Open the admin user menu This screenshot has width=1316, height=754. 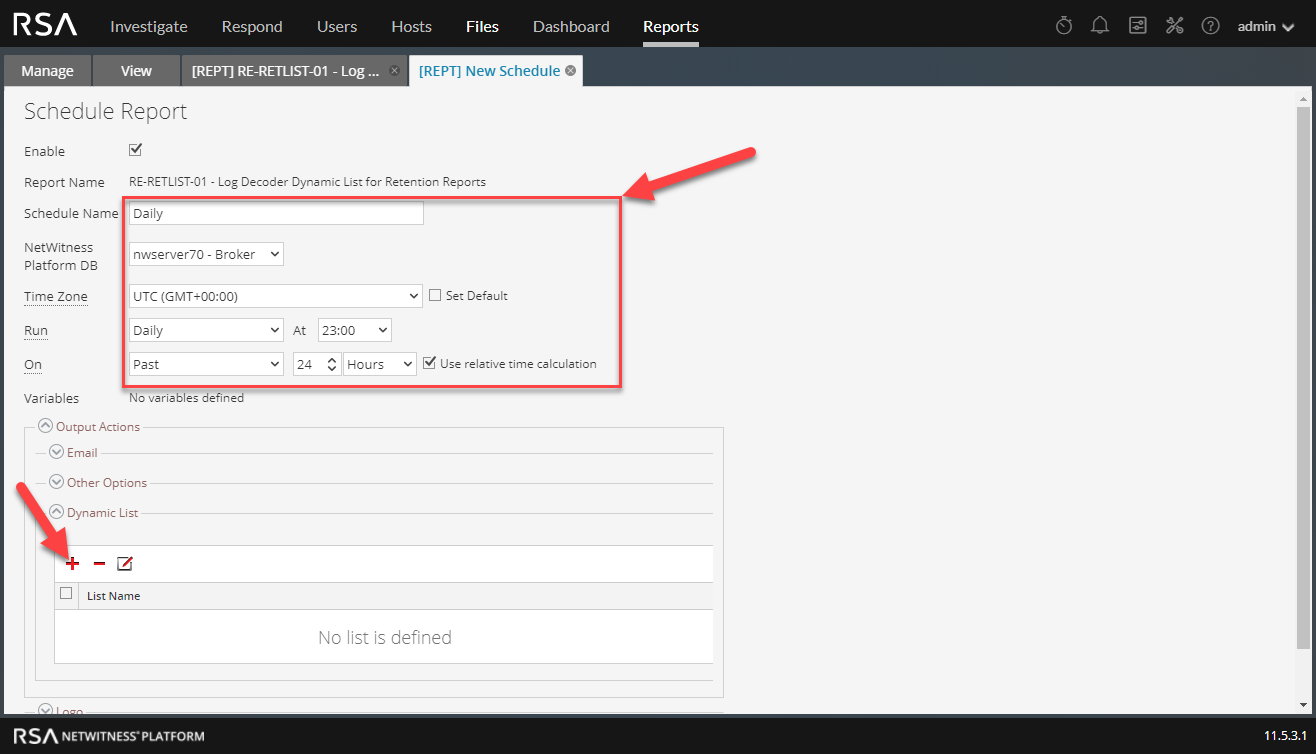pyautogui.click(x=1270, y=26)
